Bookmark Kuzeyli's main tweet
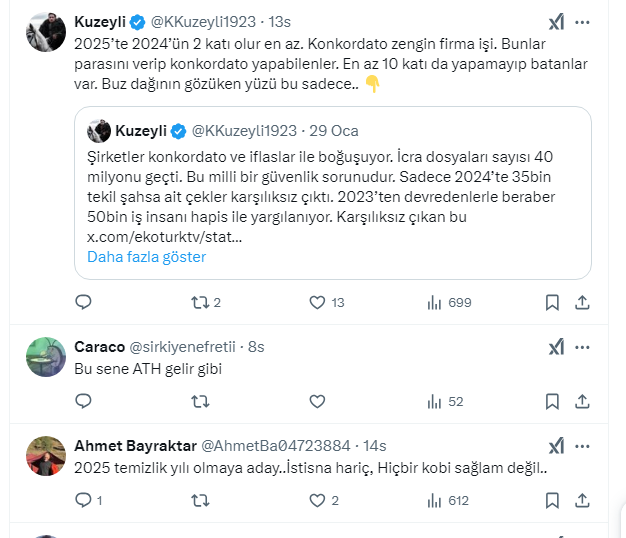Viewport: 626px width, 538px height. [552, 302]
